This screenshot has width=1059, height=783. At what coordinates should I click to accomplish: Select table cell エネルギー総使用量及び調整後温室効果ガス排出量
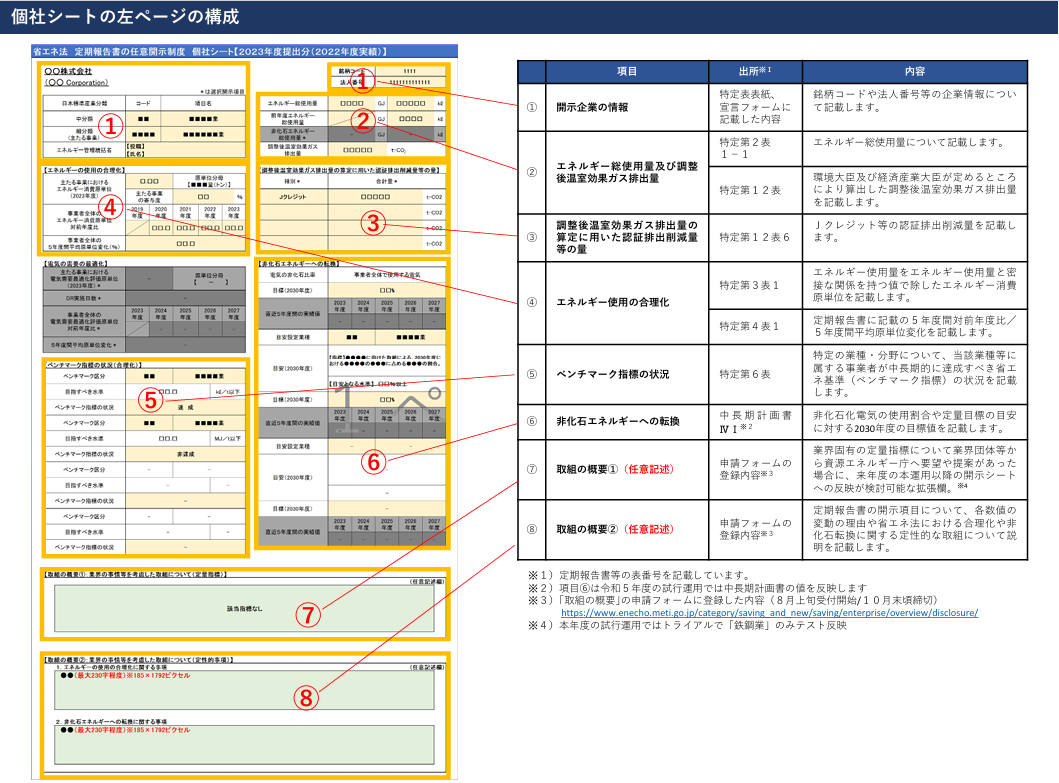(627, 172)
